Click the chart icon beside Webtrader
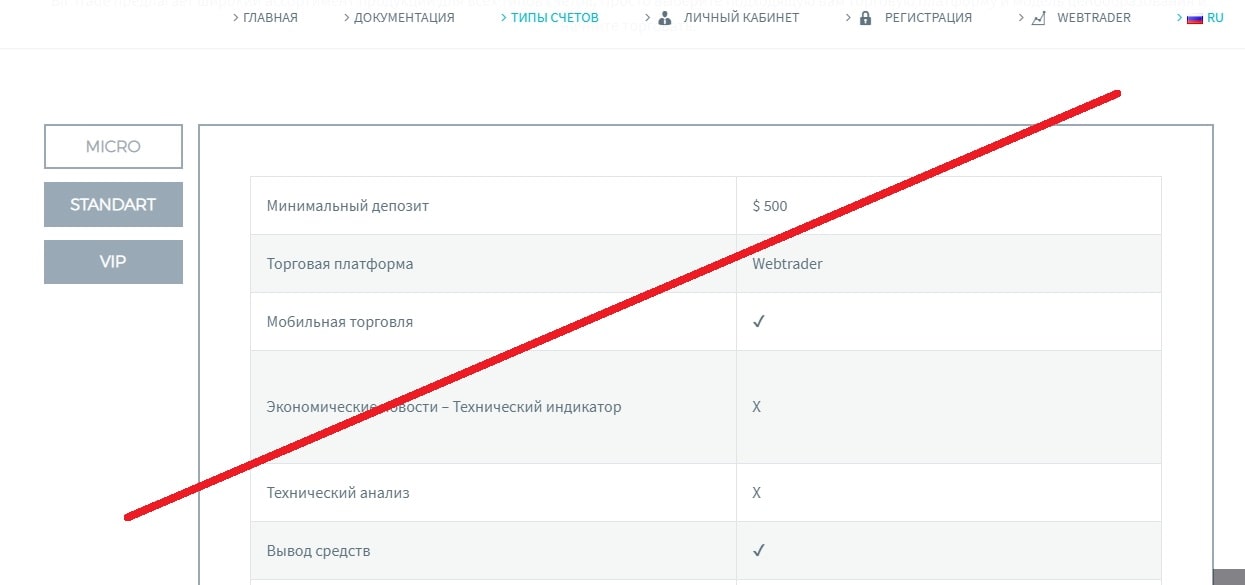Viewport: 1245px width, 585px height. pyautogui.click(x=1038, y=18)
